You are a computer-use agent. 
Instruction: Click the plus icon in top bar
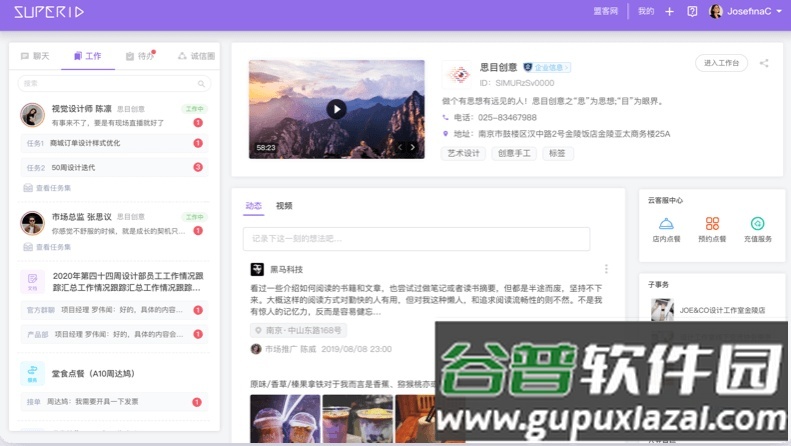[671, 12]
